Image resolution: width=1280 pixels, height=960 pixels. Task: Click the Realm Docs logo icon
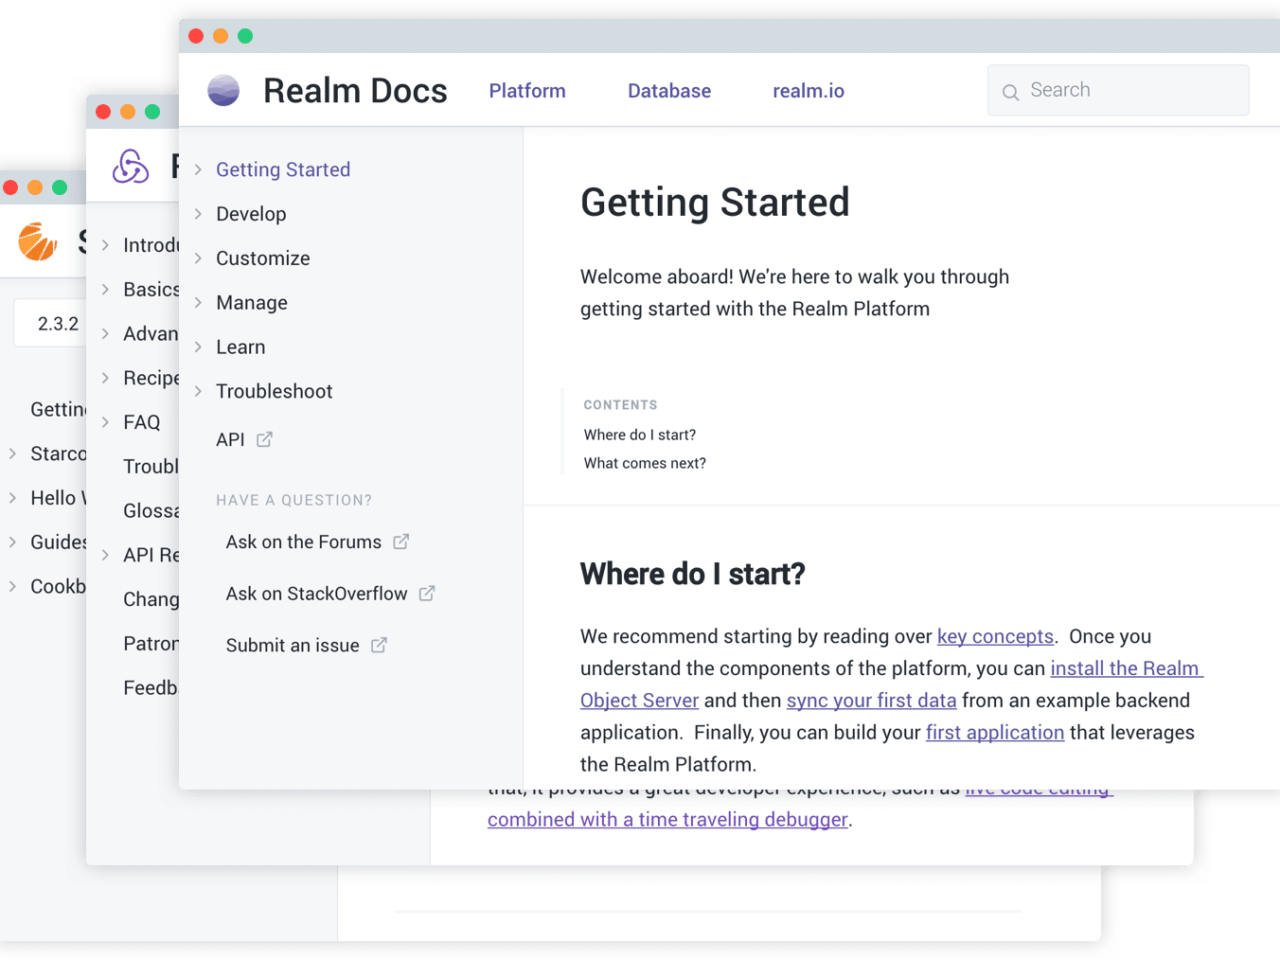click(224, 90)
